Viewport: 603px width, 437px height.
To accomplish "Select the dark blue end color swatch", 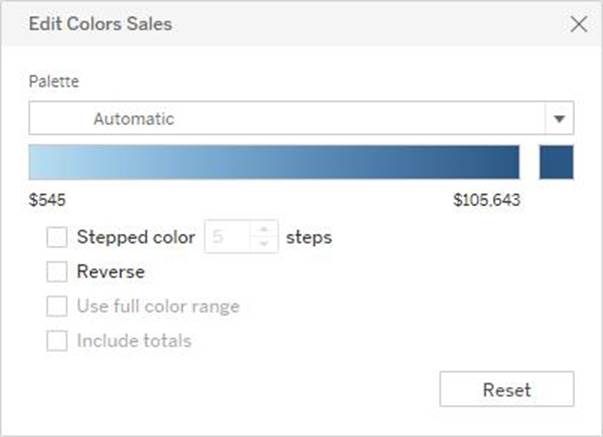I will click(556, 162).
